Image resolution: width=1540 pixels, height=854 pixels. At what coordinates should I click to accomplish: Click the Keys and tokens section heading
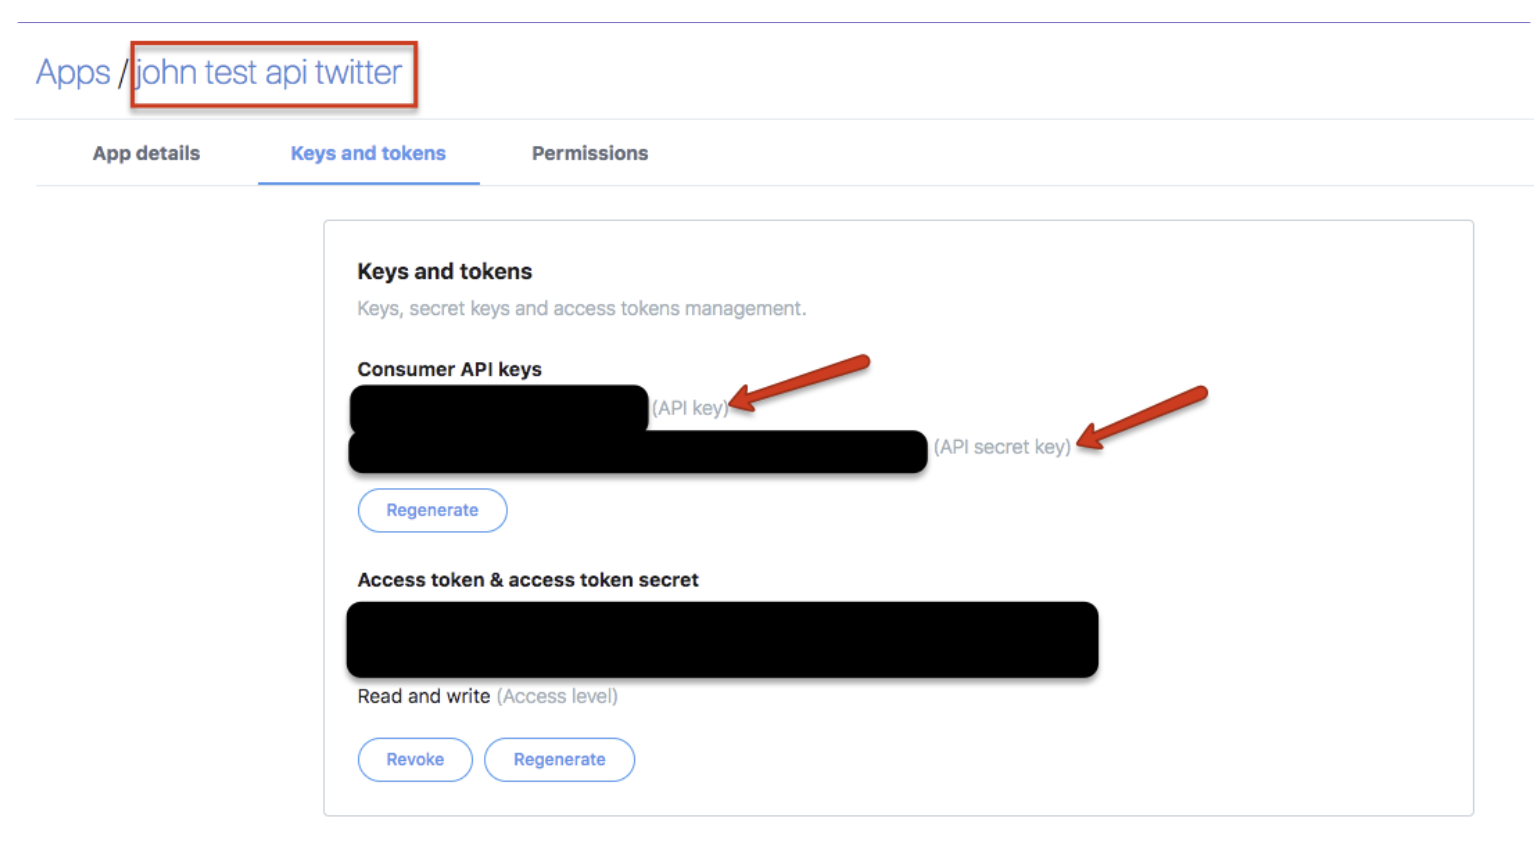(x=445, y=272)
